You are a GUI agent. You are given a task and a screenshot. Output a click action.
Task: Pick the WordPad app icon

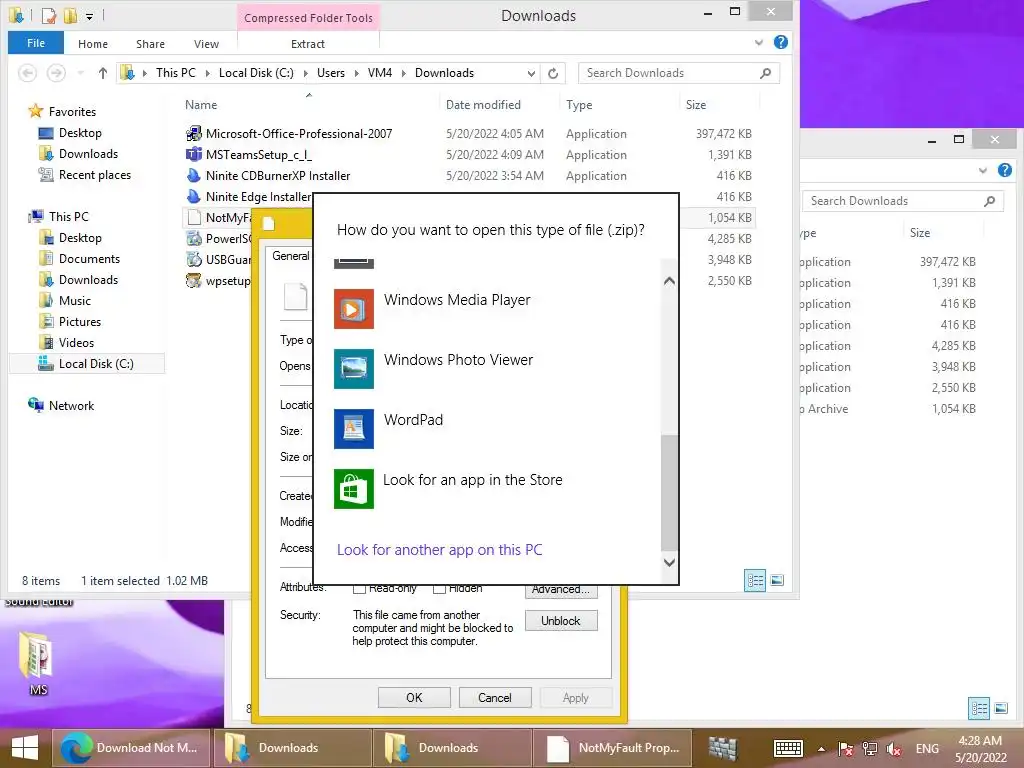353,429
